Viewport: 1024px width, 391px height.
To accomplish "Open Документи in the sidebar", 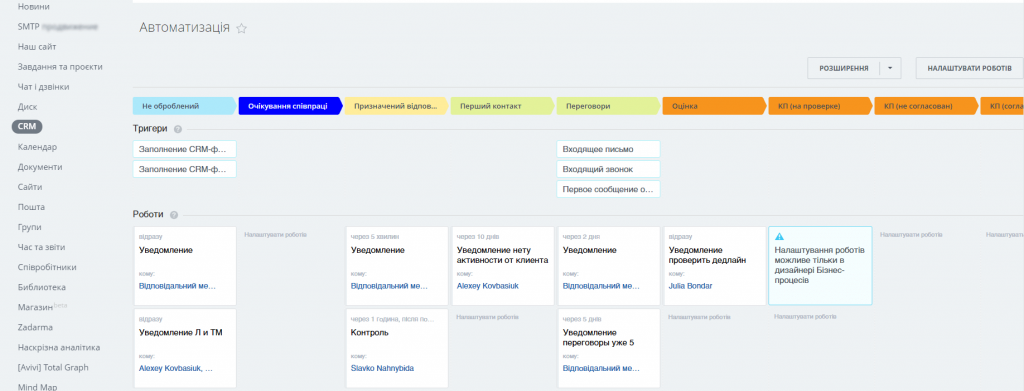I will coord(40,167).
